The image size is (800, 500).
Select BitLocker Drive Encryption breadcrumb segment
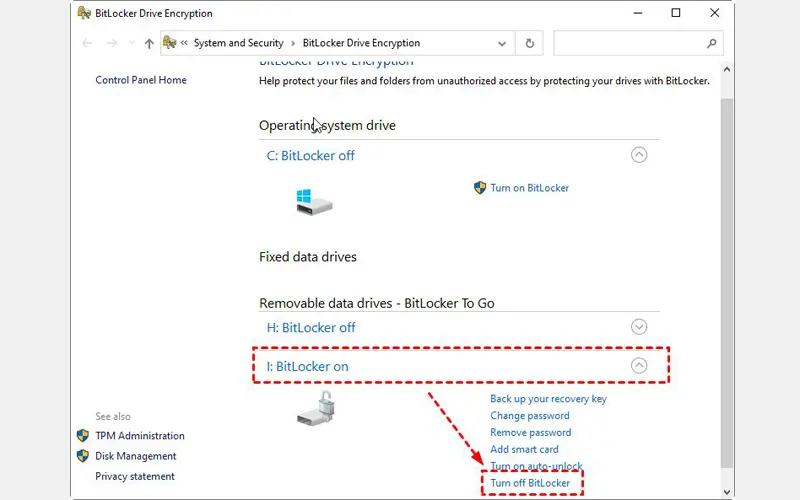361,43
